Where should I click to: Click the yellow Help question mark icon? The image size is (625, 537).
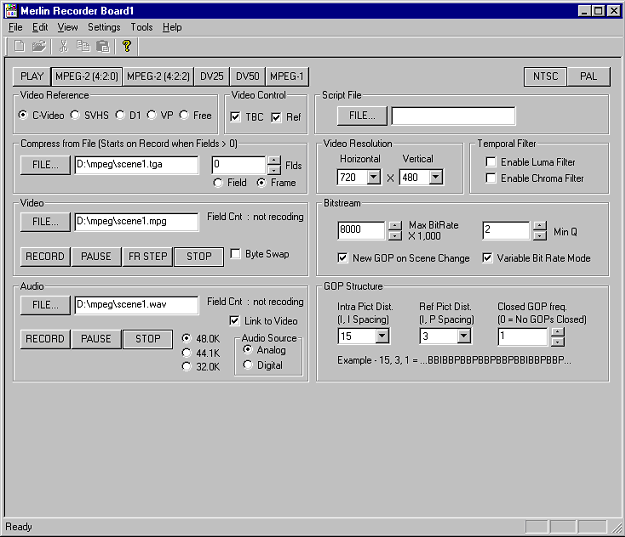(127, 46)
